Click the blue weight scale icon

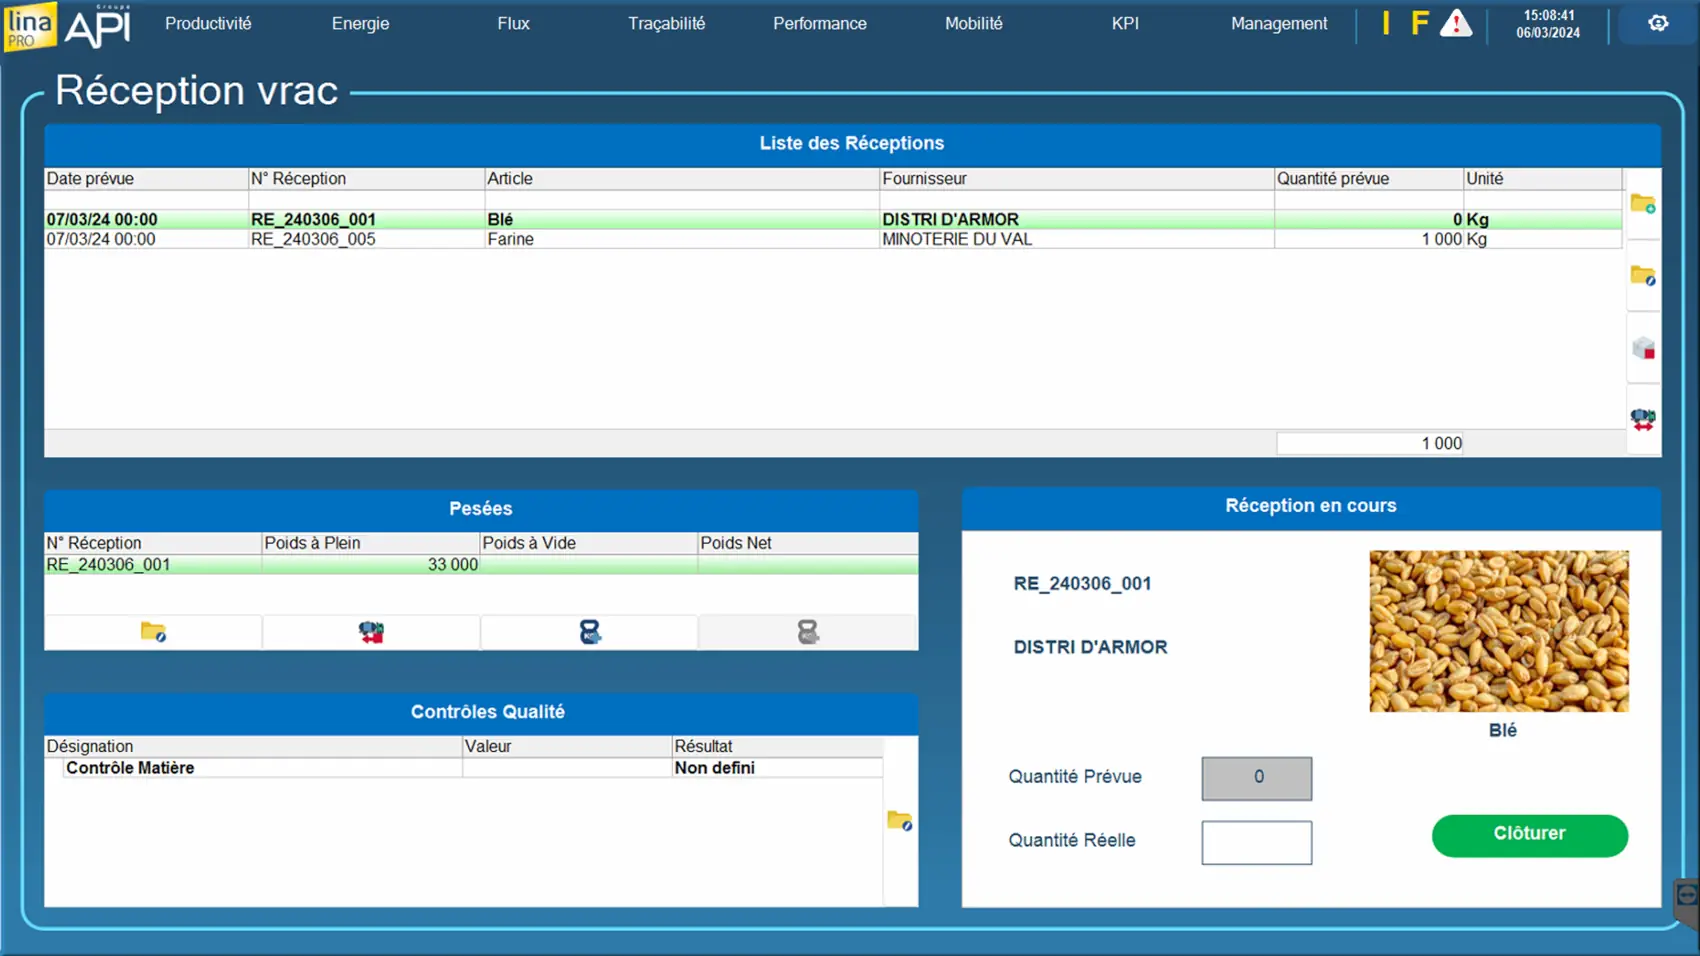[x=589, y=632]
